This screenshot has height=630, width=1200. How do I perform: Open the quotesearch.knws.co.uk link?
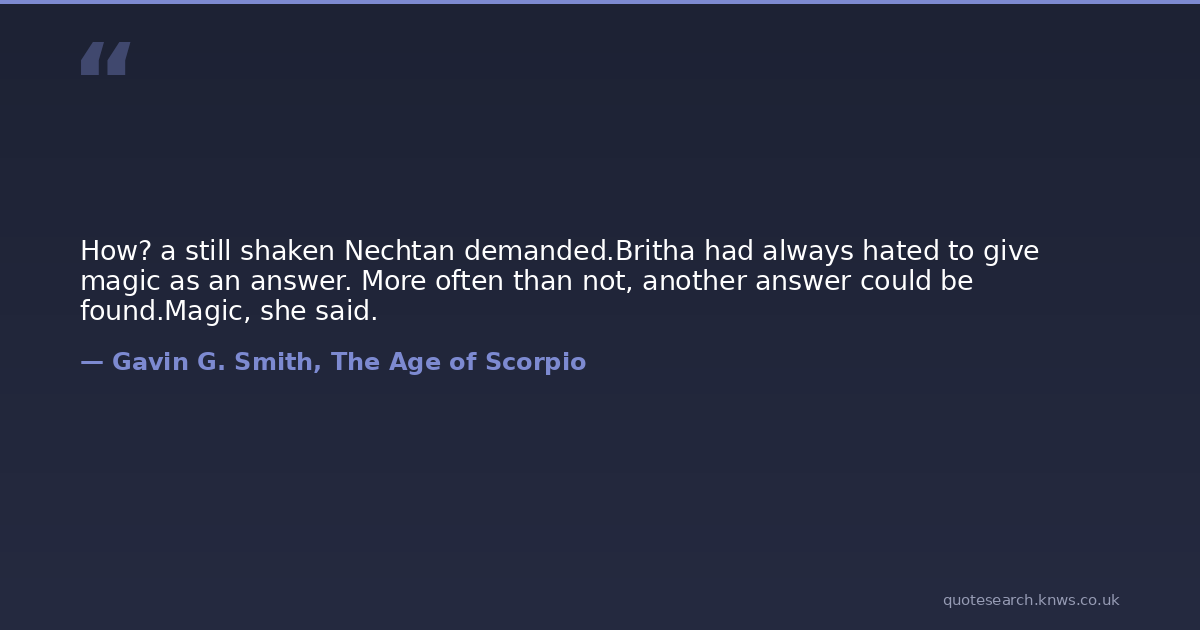[x=1030, y=600]
